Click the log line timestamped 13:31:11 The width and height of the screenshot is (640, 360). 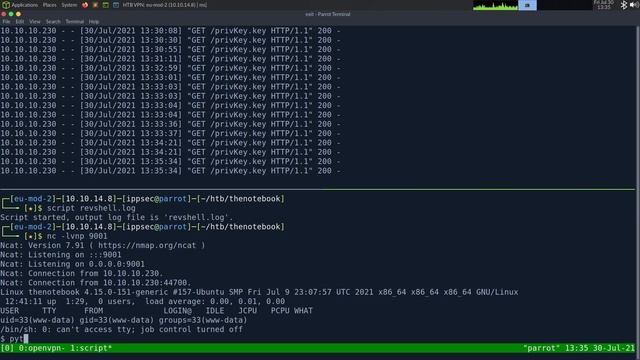(170, 59)
